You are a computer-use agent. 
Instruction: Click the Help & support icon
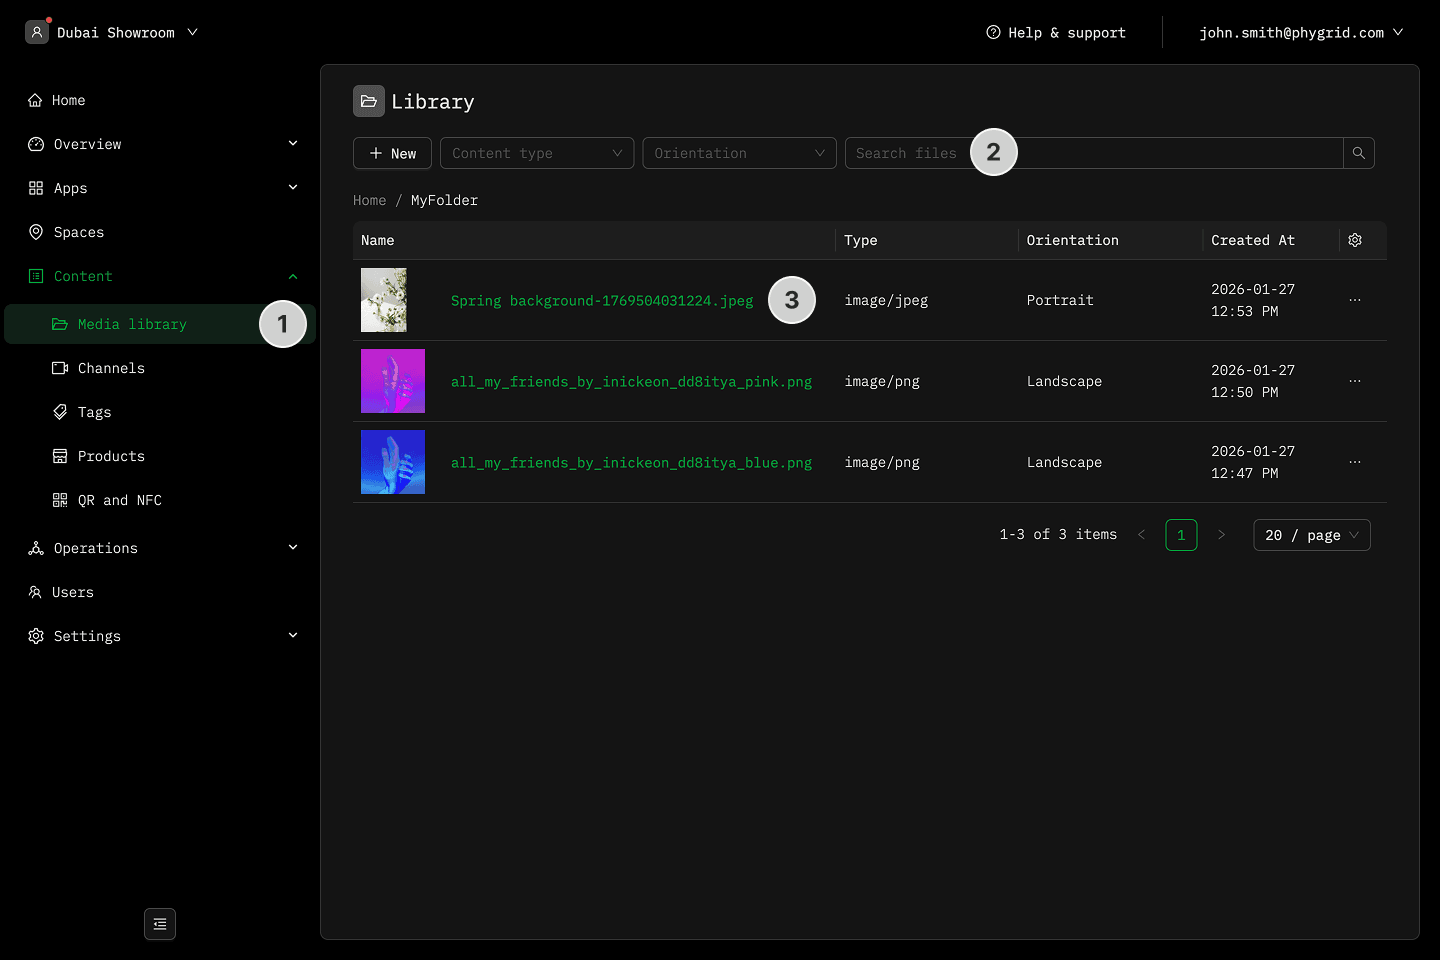coord(993,32)
